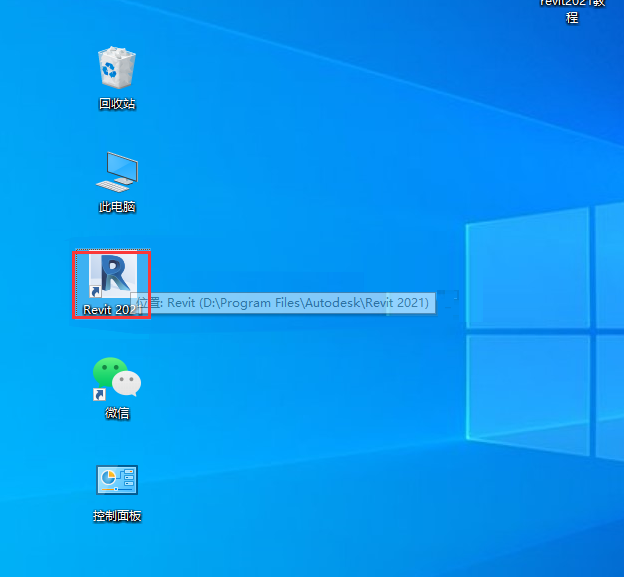The width and height of the screenshot is (624, 577).
Task: Click the 回收站 label text
Action: 117,104
